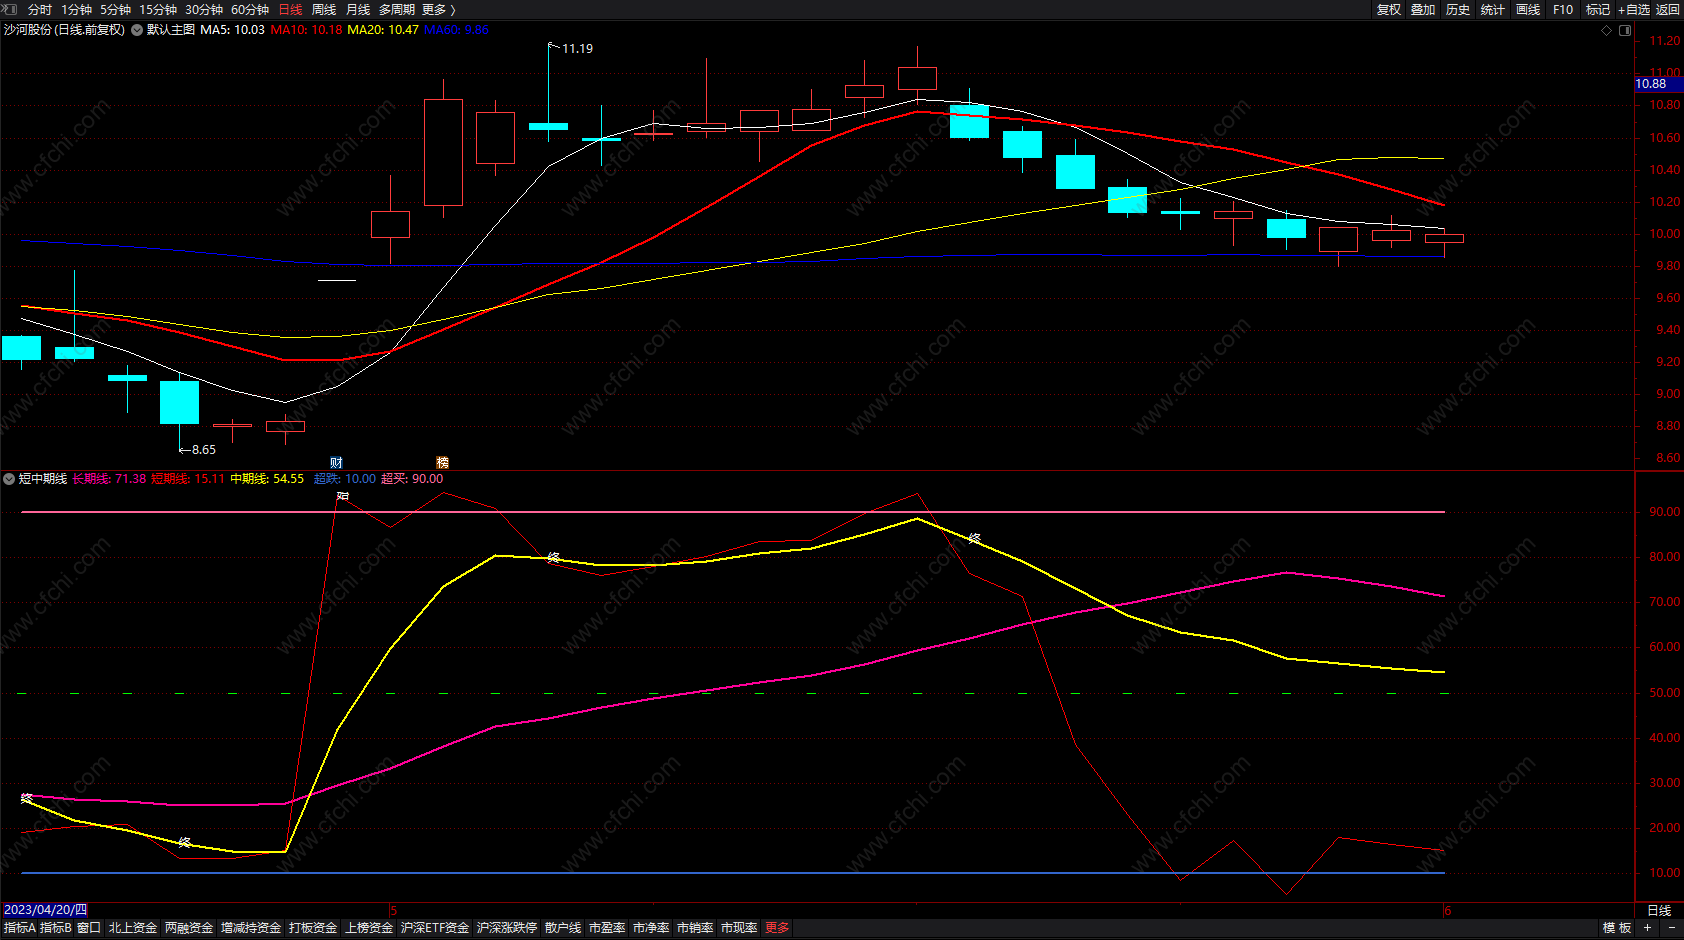Viewport: 1684px width, 940px height.
Task: Select 指标B indicator group
Action: click(x=56, y=928)
